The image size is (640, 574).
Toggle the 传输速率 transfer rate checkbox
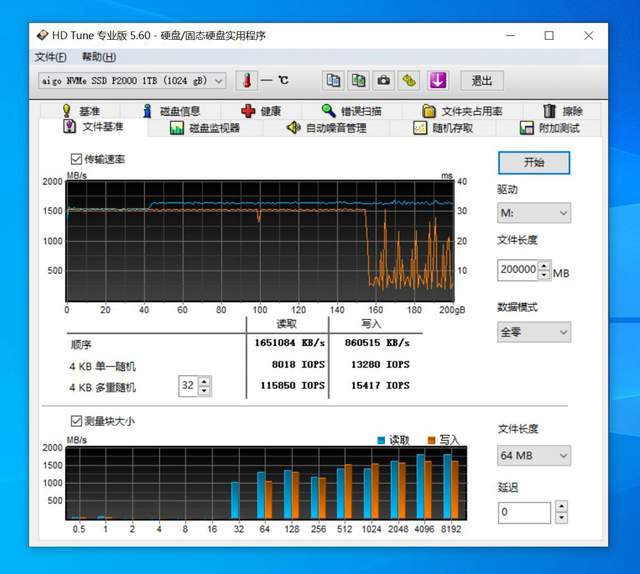[x=76, y=159]
